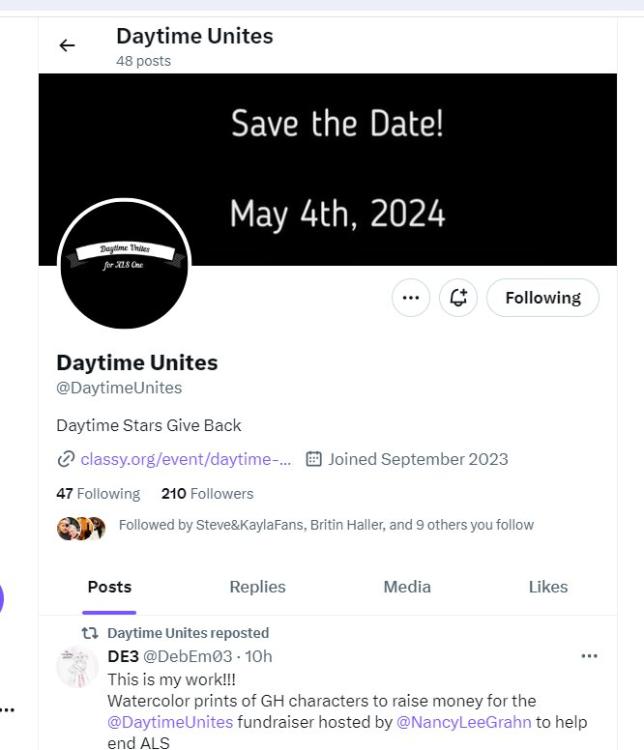Image resolution: width=644 pixels, height=750 pixels.
Task: Open Daytime Unites profile picture
Action: point(124,264)
